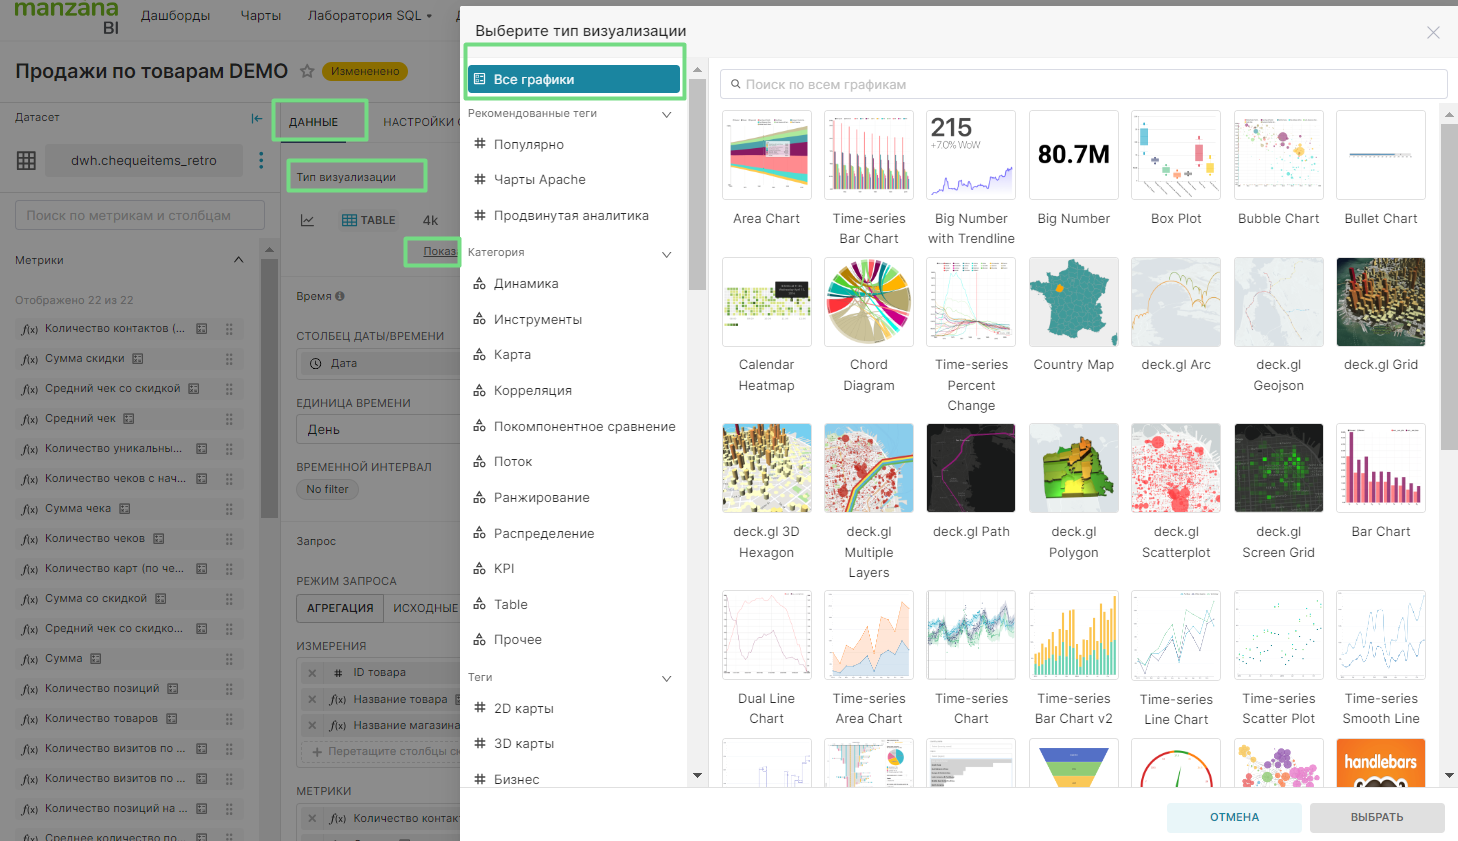Image resolution: width=1458 pixels, height=841 pixels.
Task: Click the search all charts field
Action: 1084,84
